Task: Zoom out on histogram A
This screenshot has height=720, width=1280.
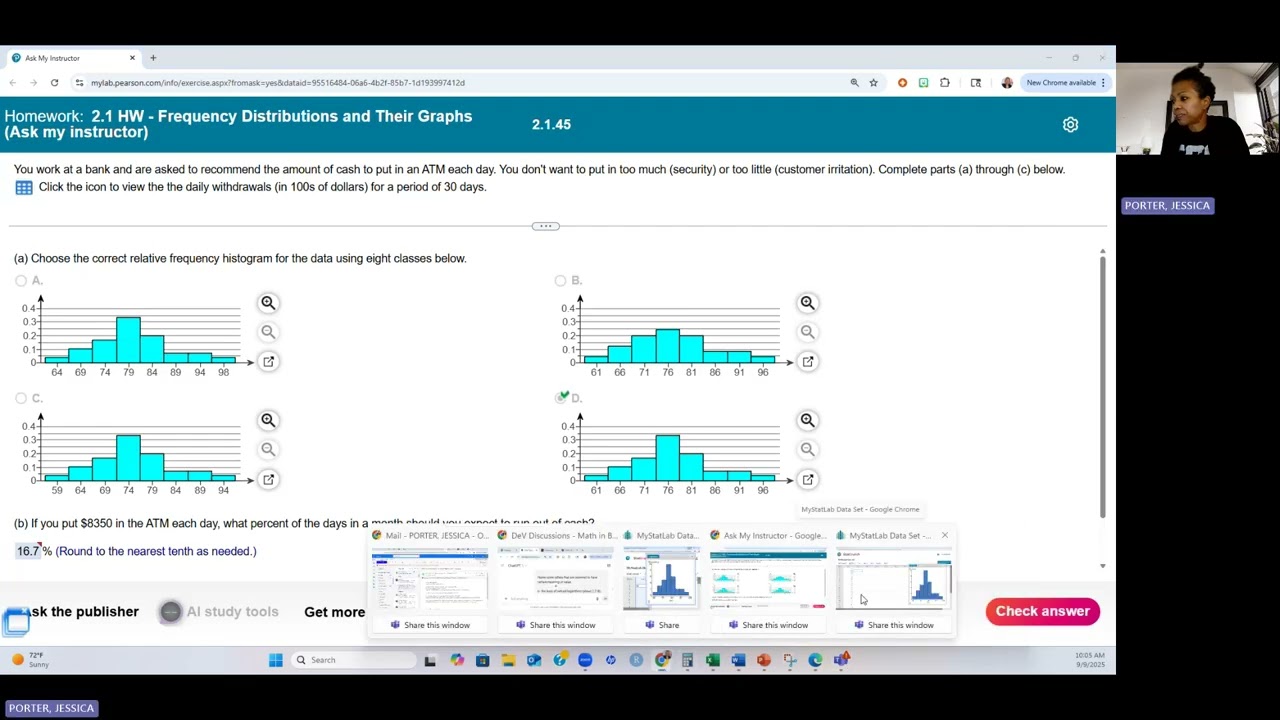Action: 268,332
